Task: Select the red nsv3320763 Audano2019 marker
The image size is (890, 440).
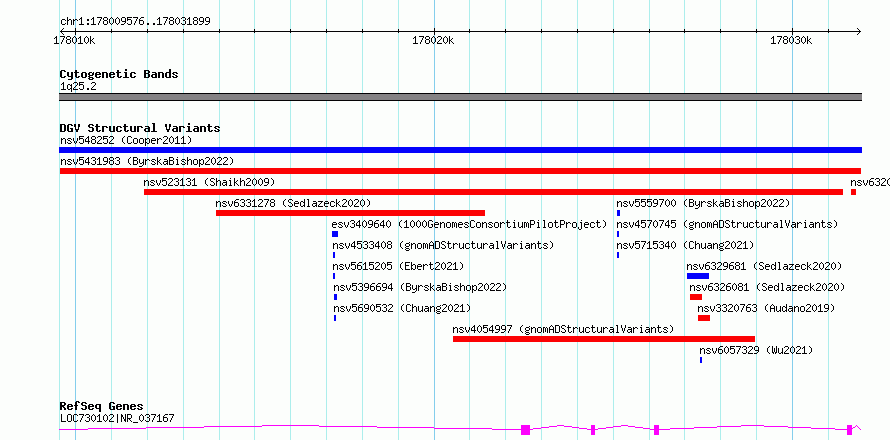Action: point(704,318)
